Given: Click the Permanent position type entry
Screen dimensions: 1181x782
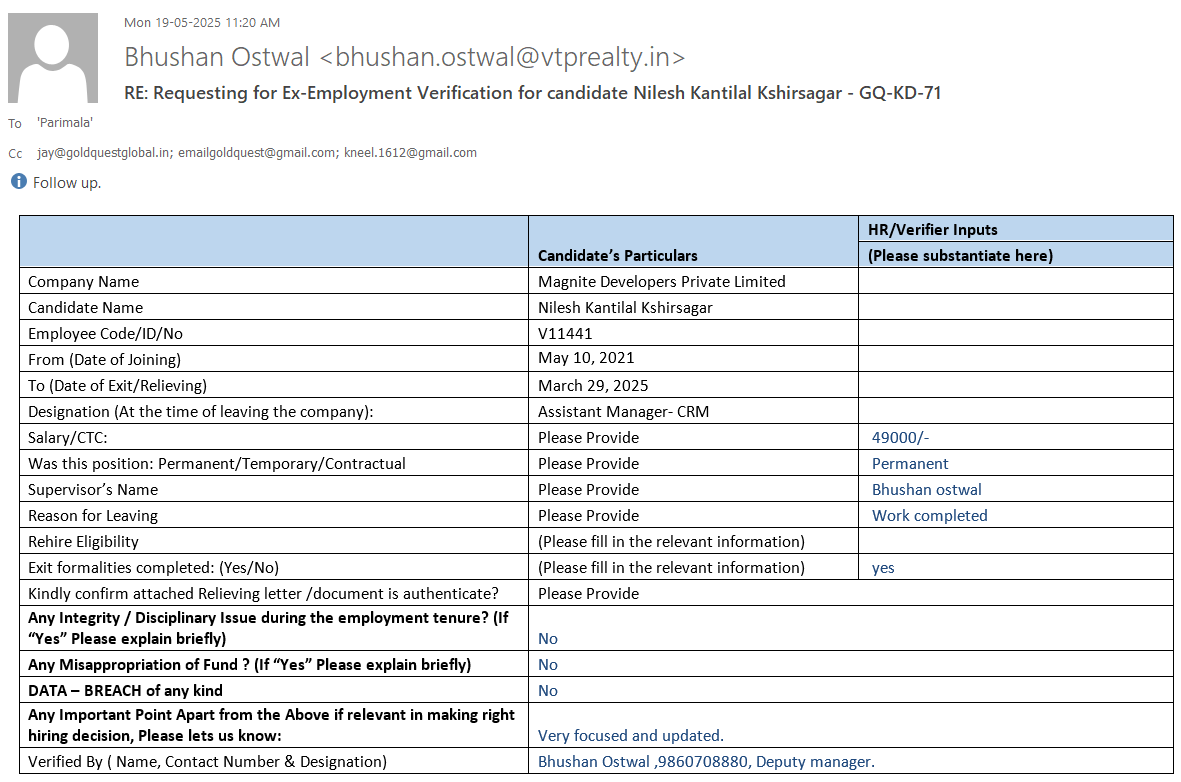Looking at the screenshot, I should point(910,463).
